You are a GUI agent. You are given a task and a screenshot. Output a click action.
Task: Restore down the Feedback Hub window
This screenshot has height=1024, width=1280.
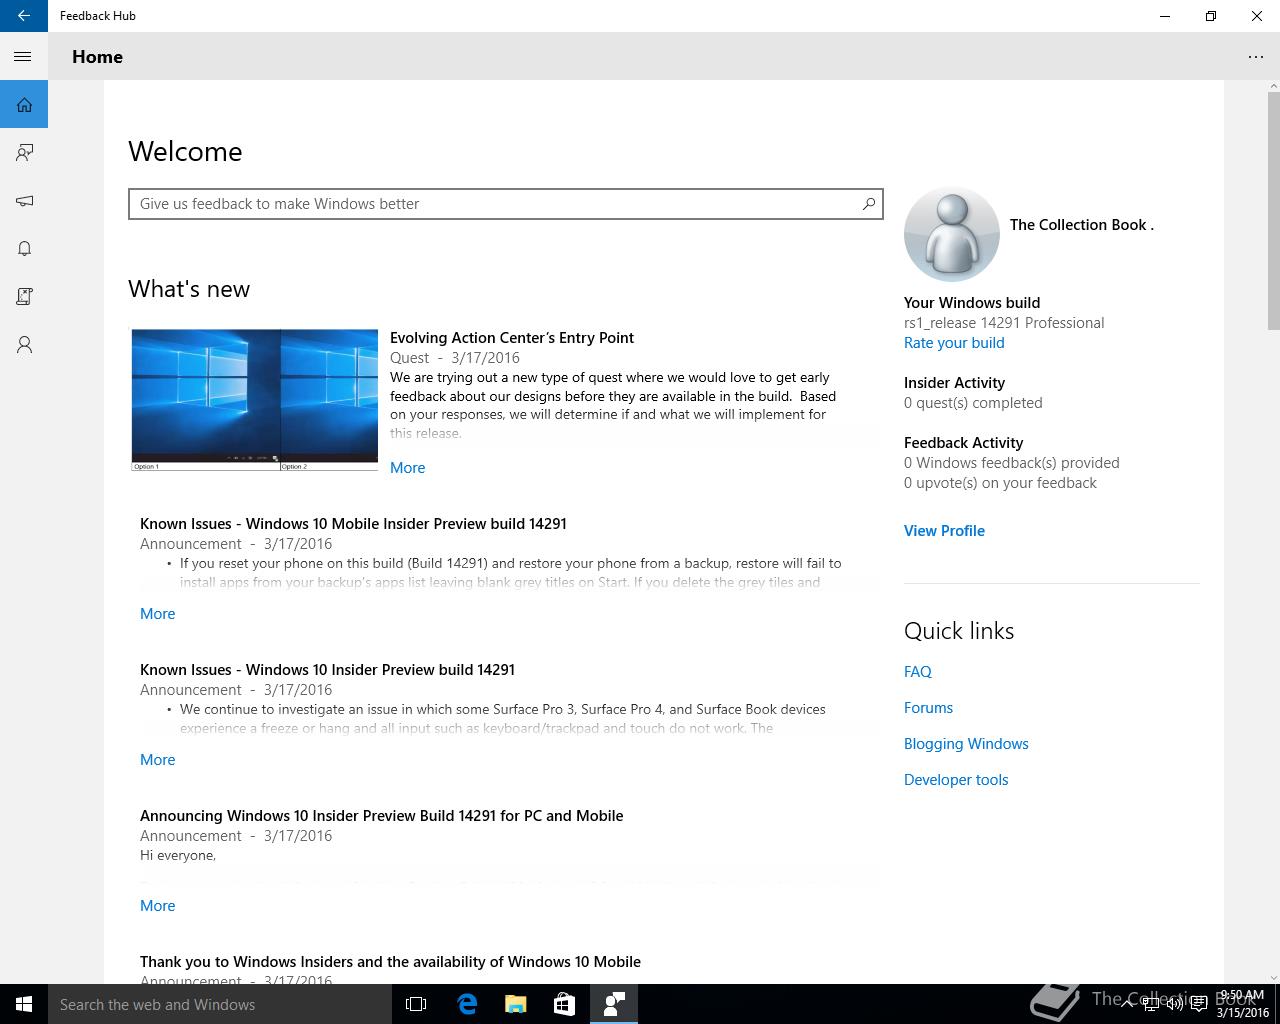[1211, 16]
